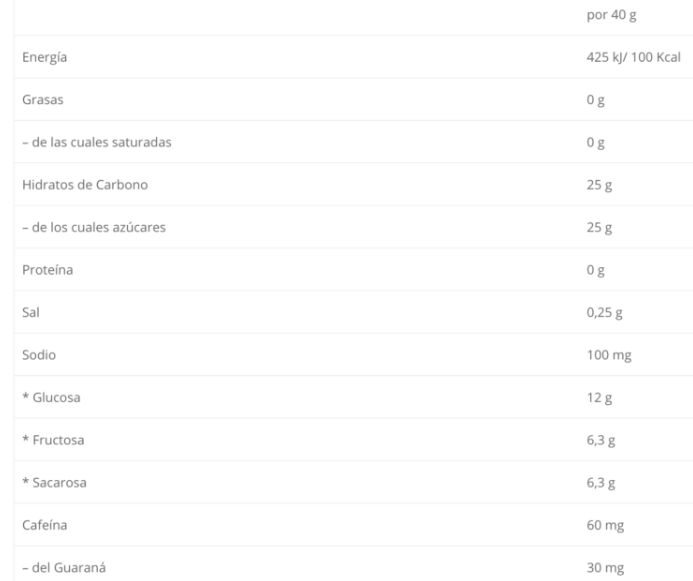Click the 'del Guaraná' row label
This screenshot has height=581, width=693.
click(69, 567)
